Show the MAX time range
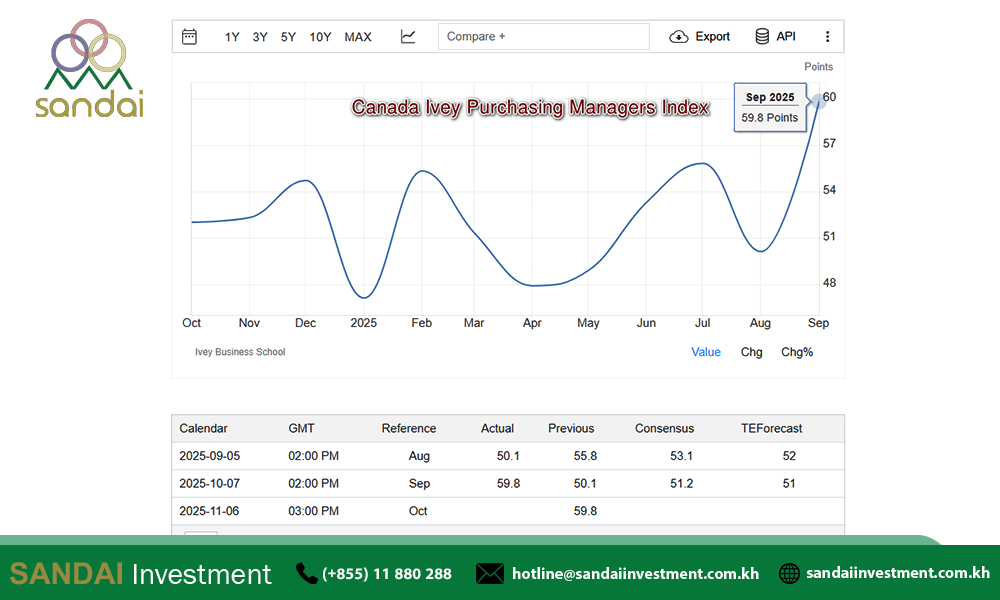Viewport: 1000px width, 600px height. coord(357,37)
